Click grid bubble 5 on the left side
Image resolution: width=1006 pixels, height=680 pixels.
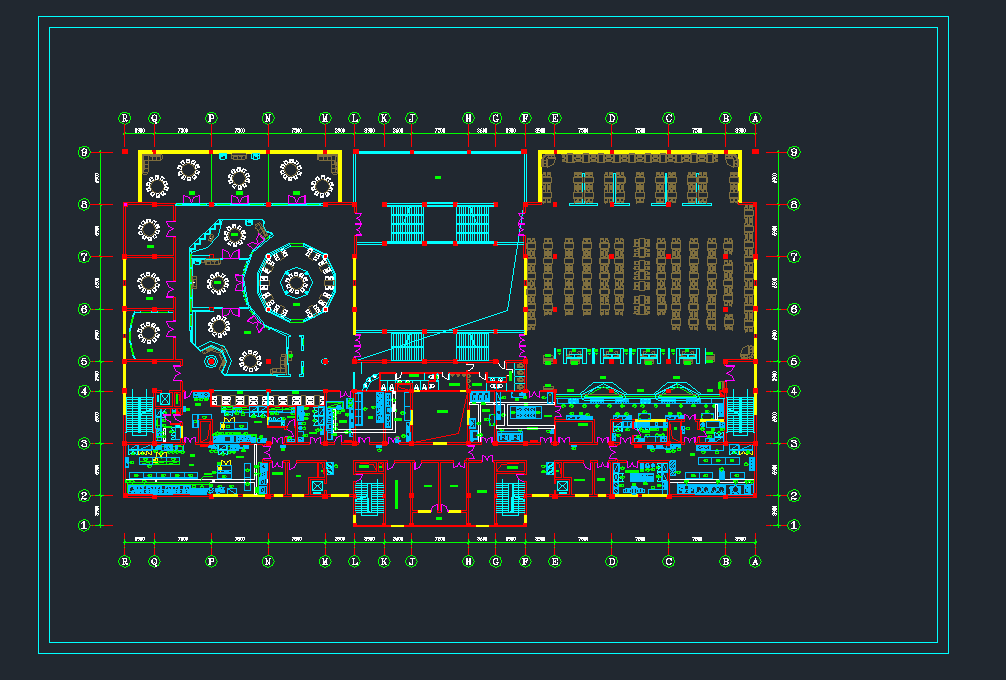point(85,361)
